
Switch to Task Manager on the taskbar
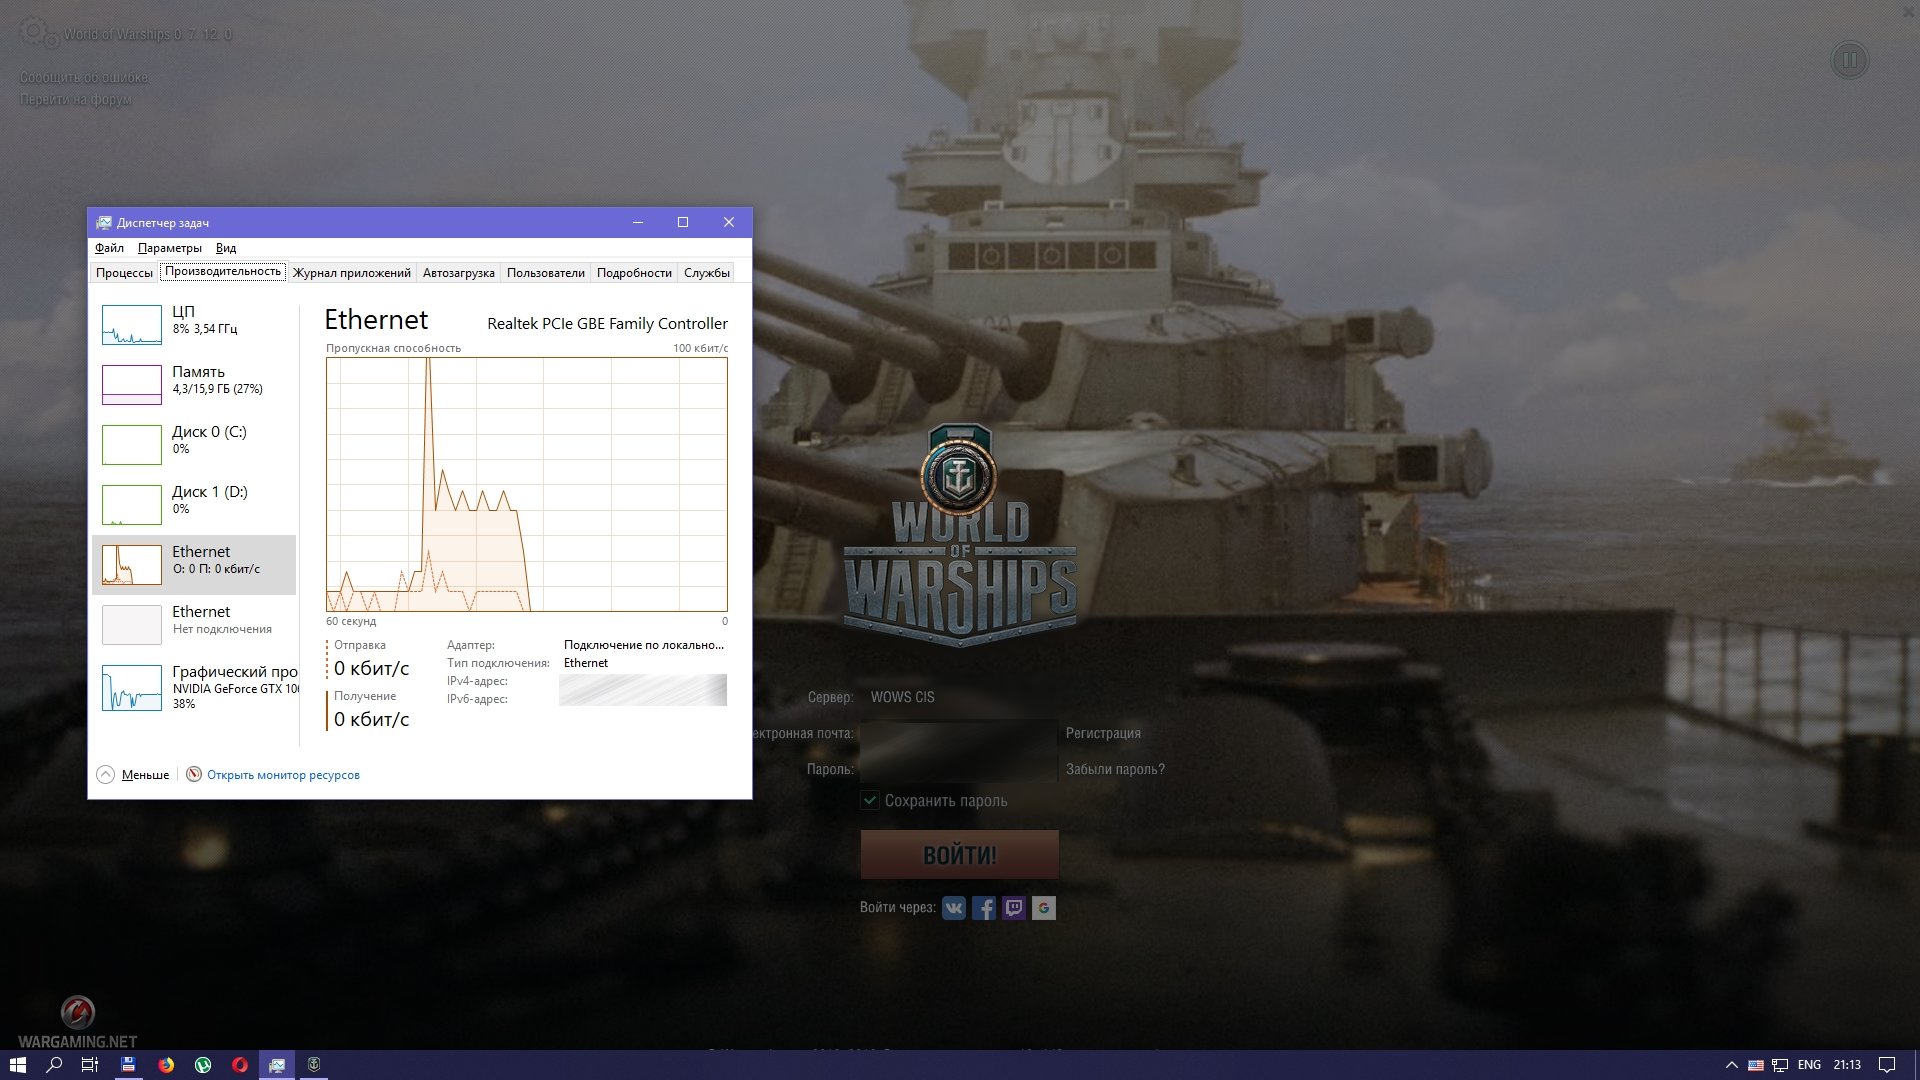[277, 1065]
